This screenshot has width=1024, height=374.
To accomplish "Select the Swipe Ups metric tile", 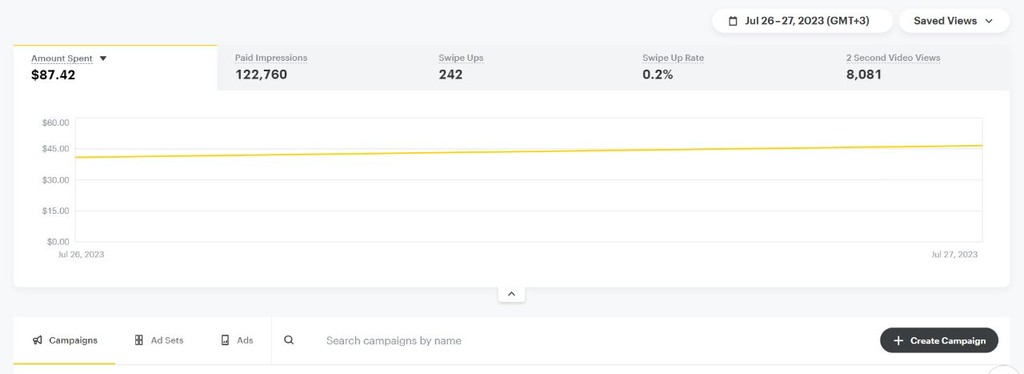I will [522, 67].
